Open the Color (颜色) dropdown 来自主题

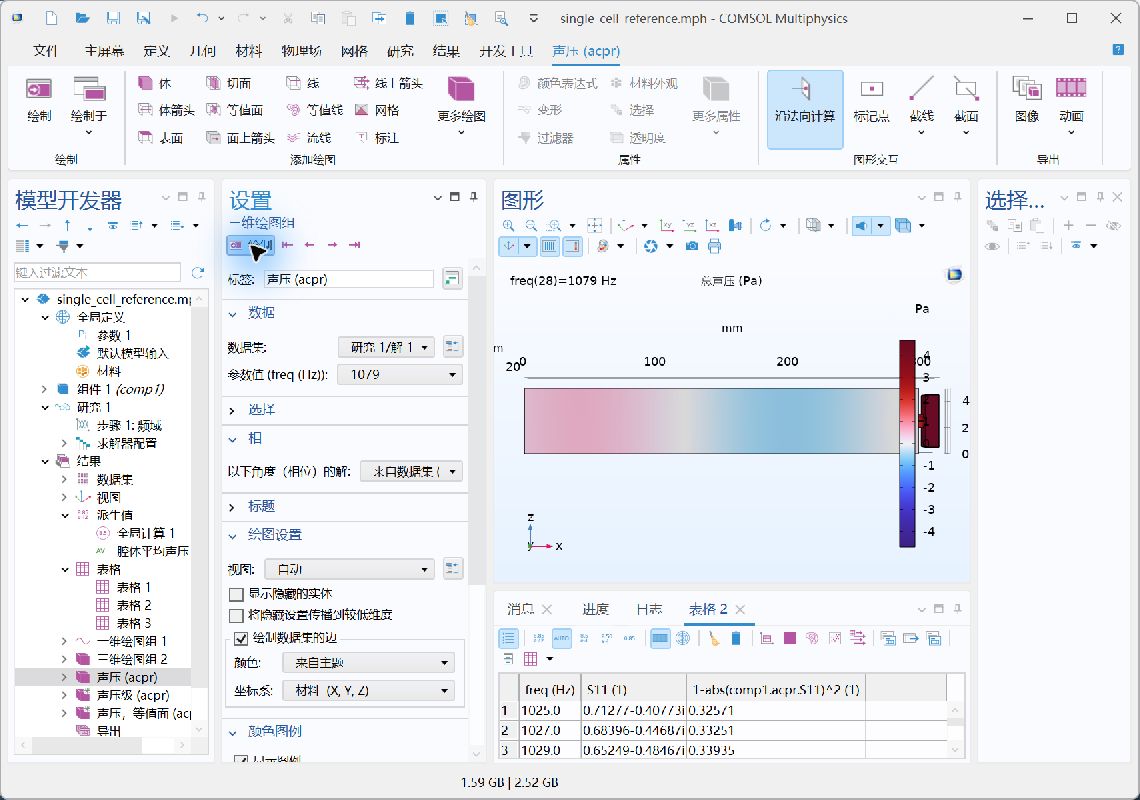click(369, 663)
